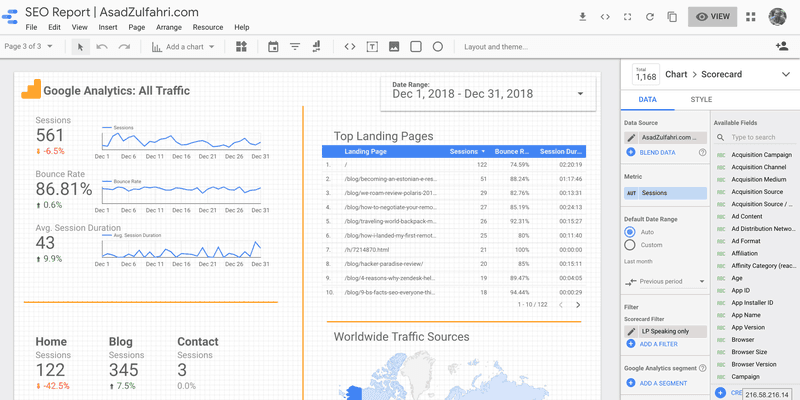Switch to the DATA tab
This screenshot has width=800, height=400.
[647, 99]
